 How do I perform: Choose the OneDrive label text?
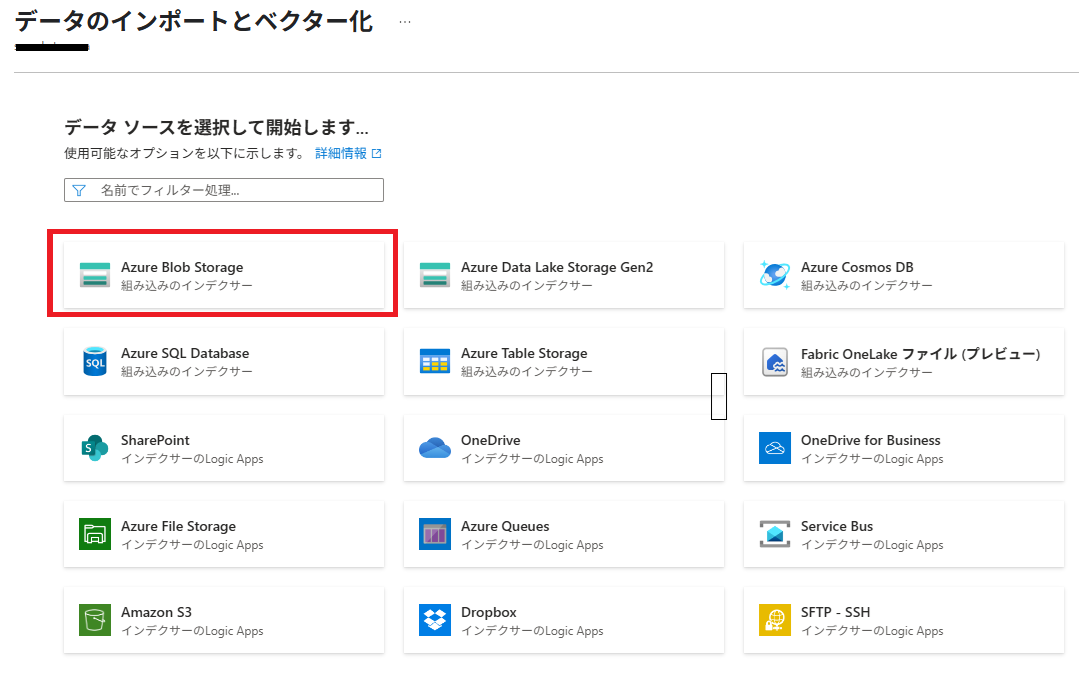491,440
